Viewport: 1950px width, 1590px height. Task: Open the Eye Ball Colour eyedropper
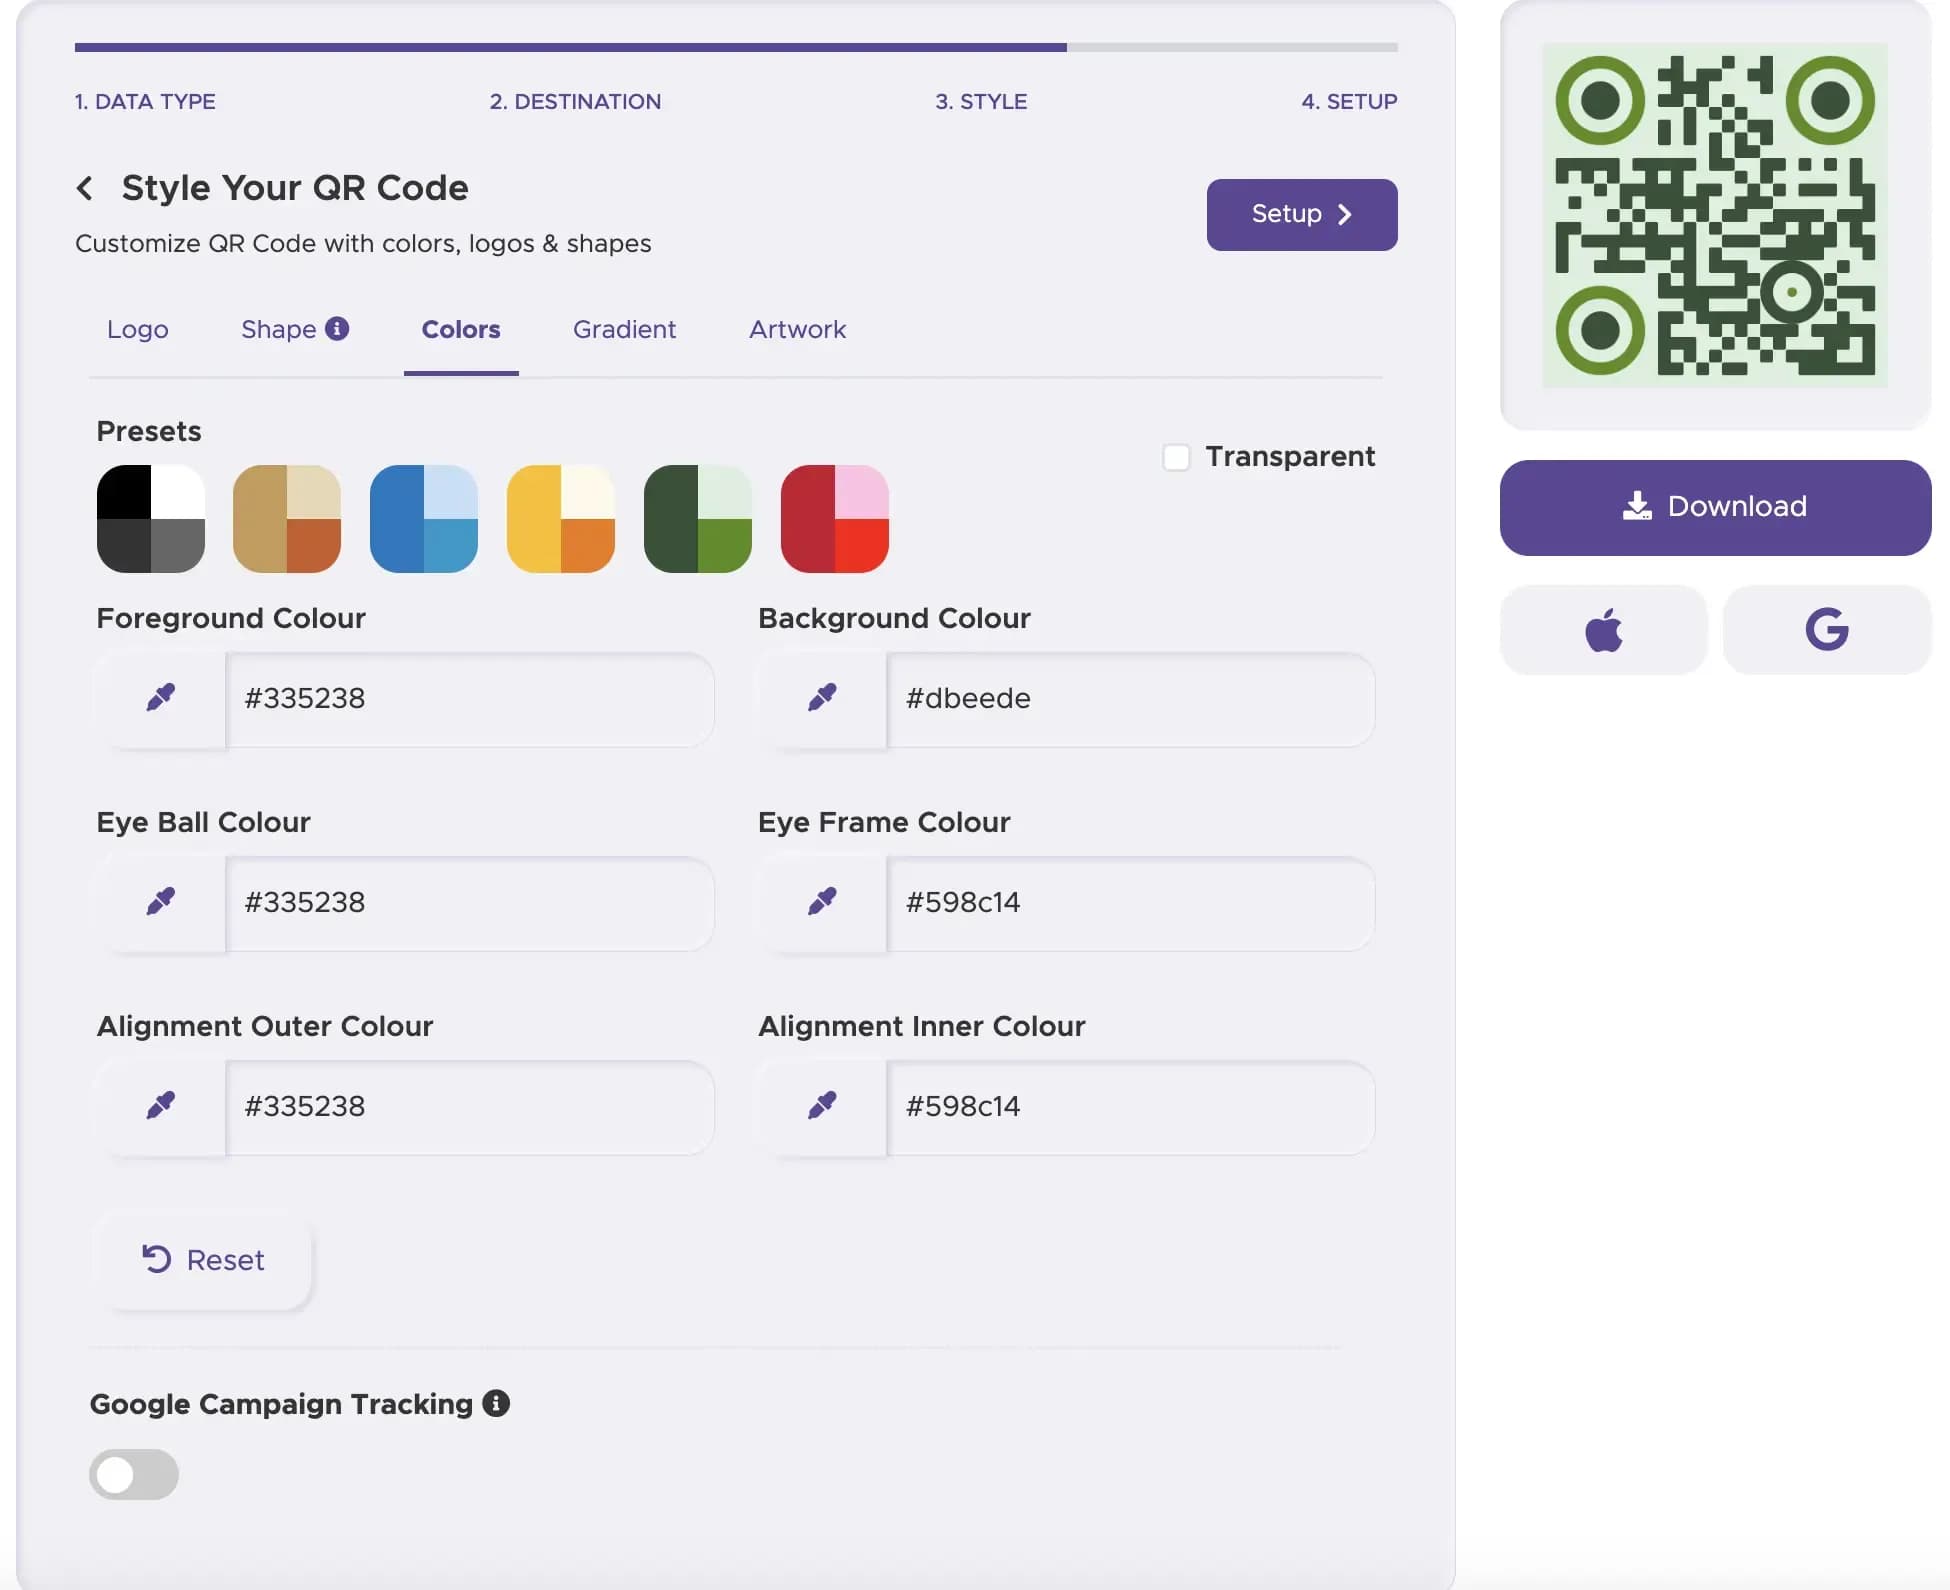click(161, 902)
